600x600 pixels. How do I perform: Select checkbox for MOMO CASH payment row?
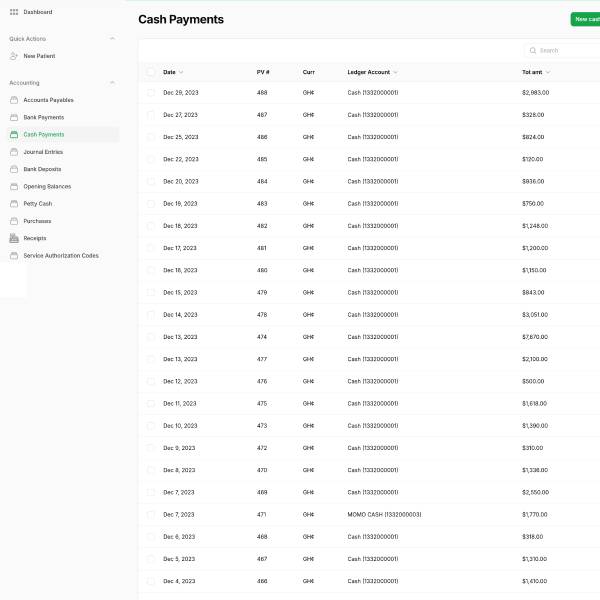coord(151,514)
